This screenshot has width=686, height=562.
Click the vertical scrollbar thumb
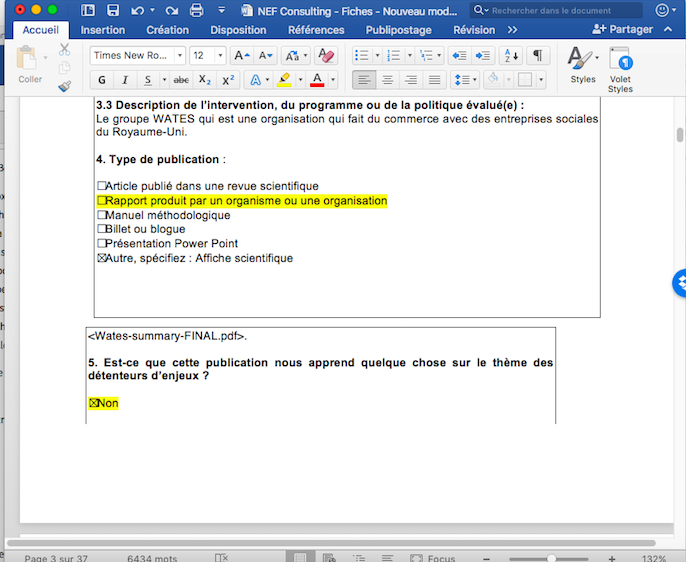[x=679, y=135]
